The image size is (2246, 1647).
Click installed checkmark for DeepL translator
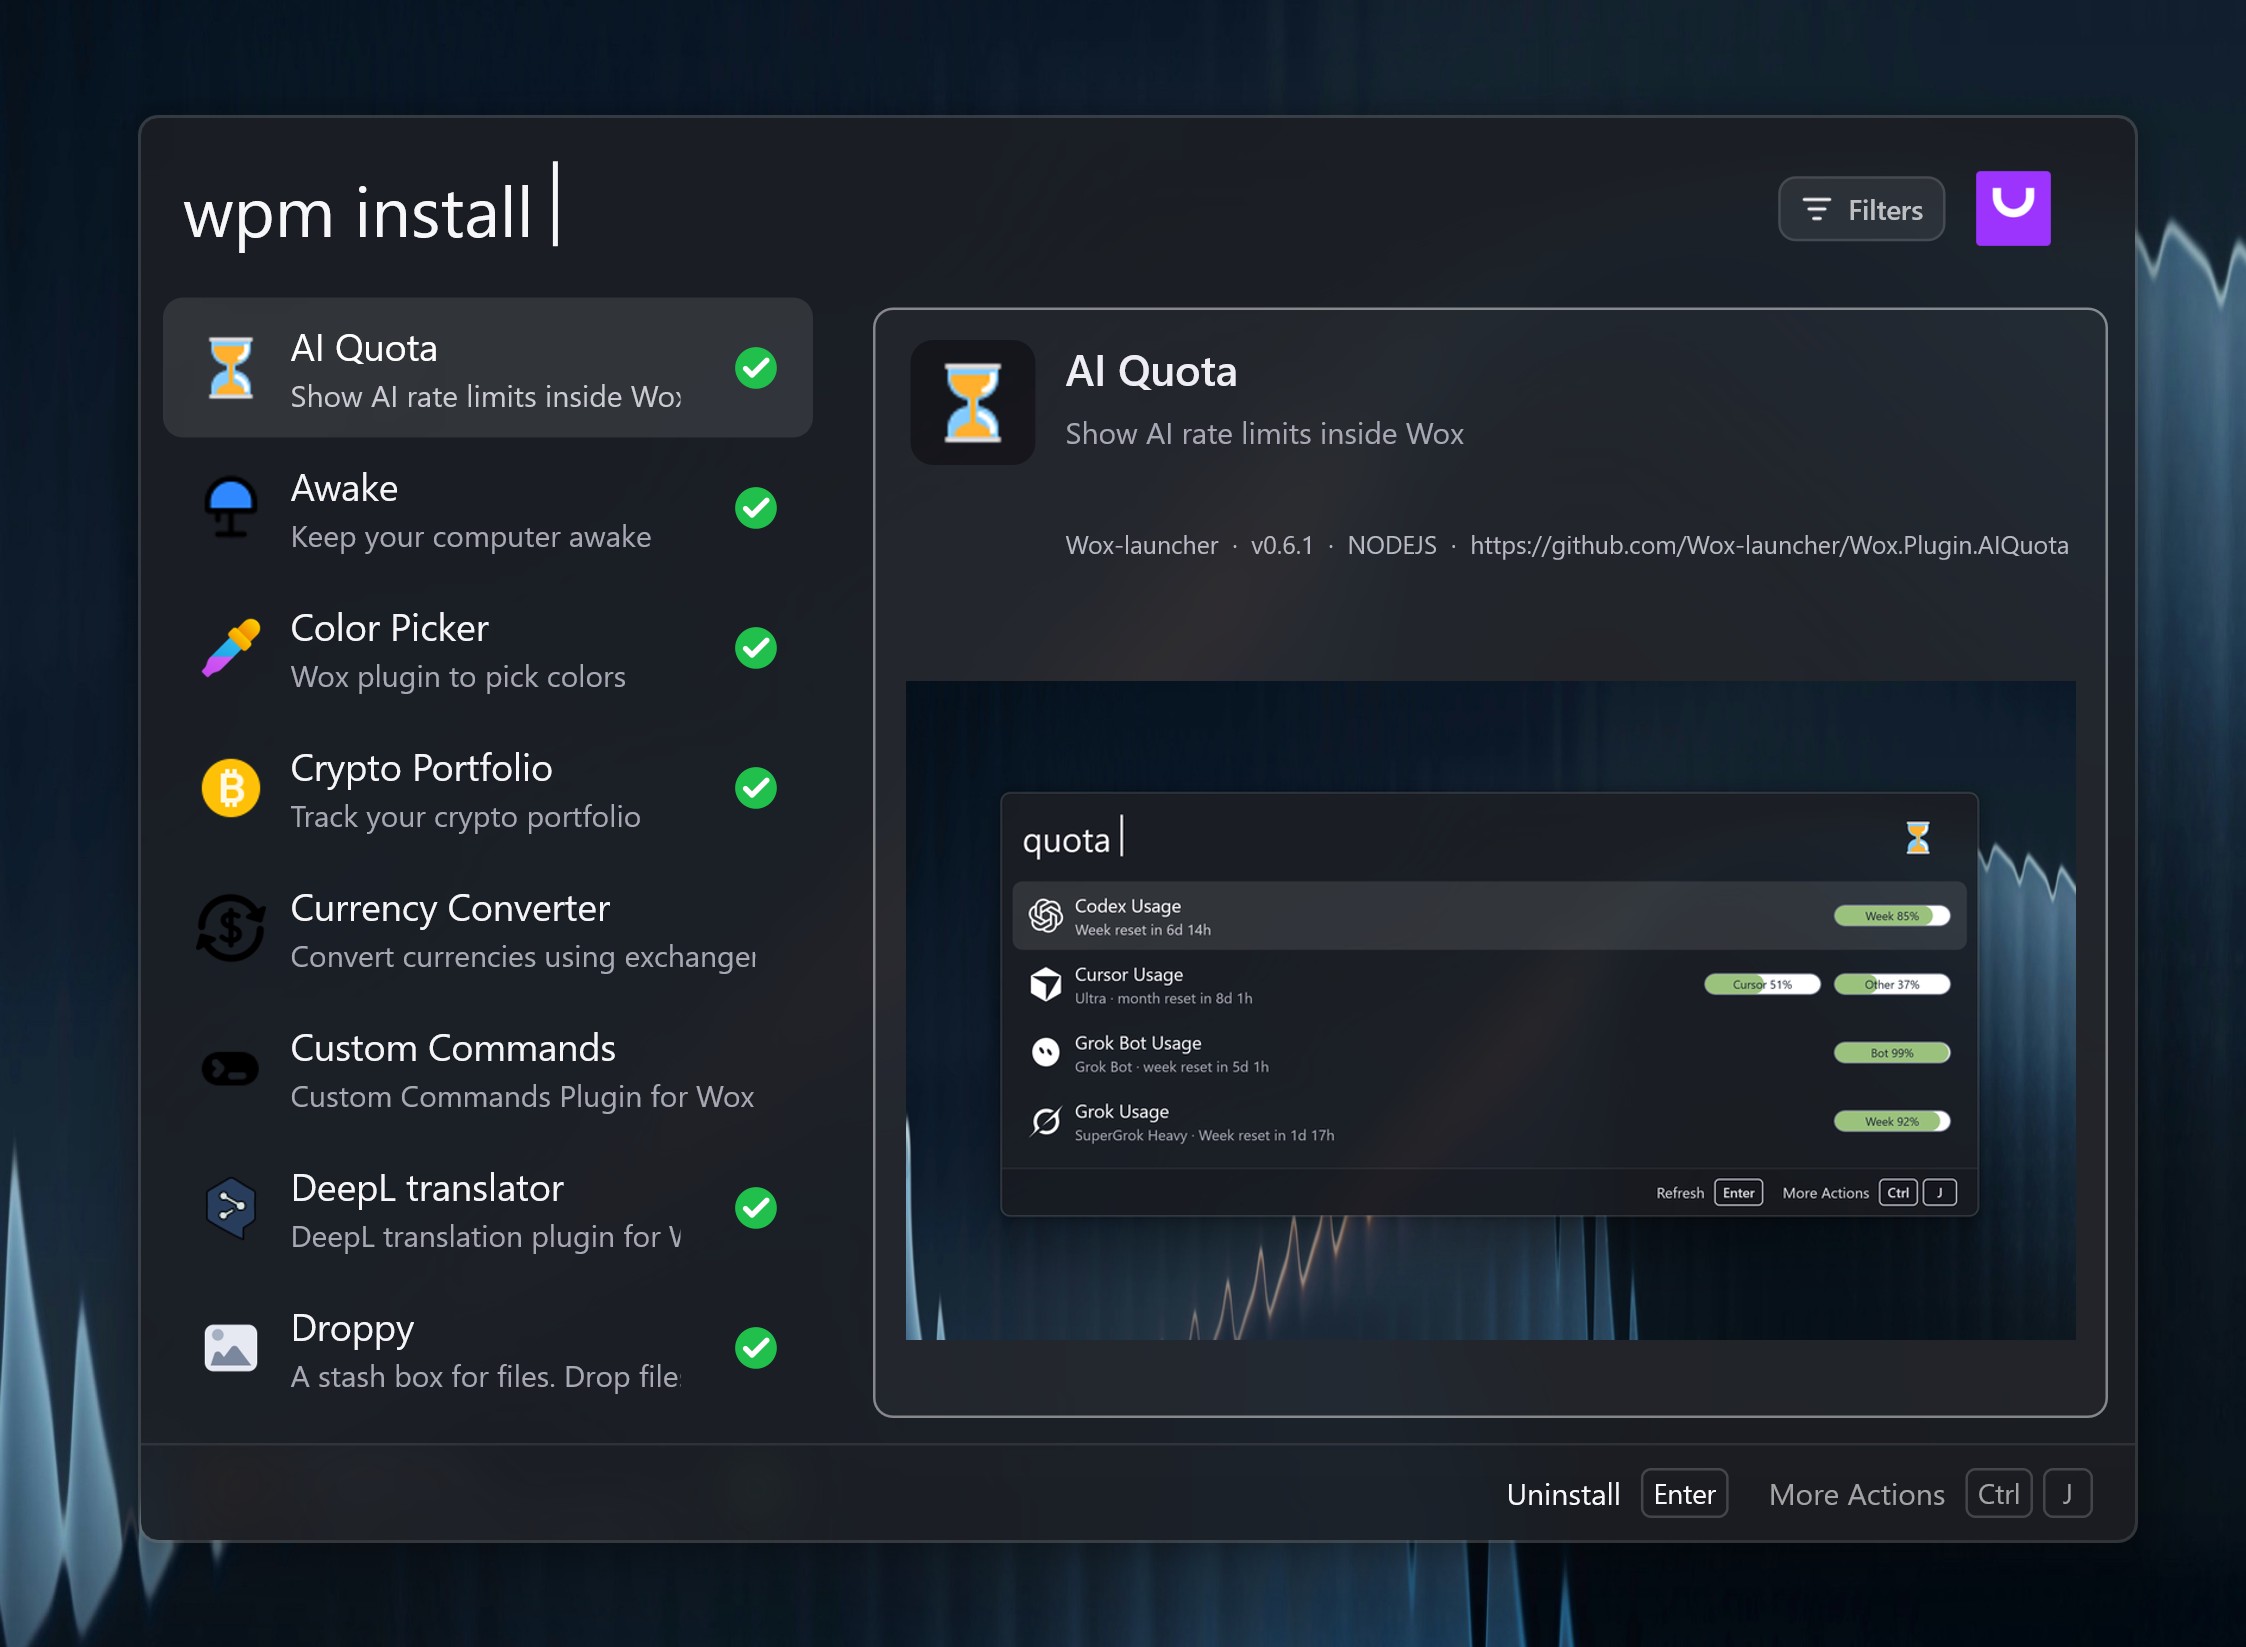click(x=756, y=1208)
